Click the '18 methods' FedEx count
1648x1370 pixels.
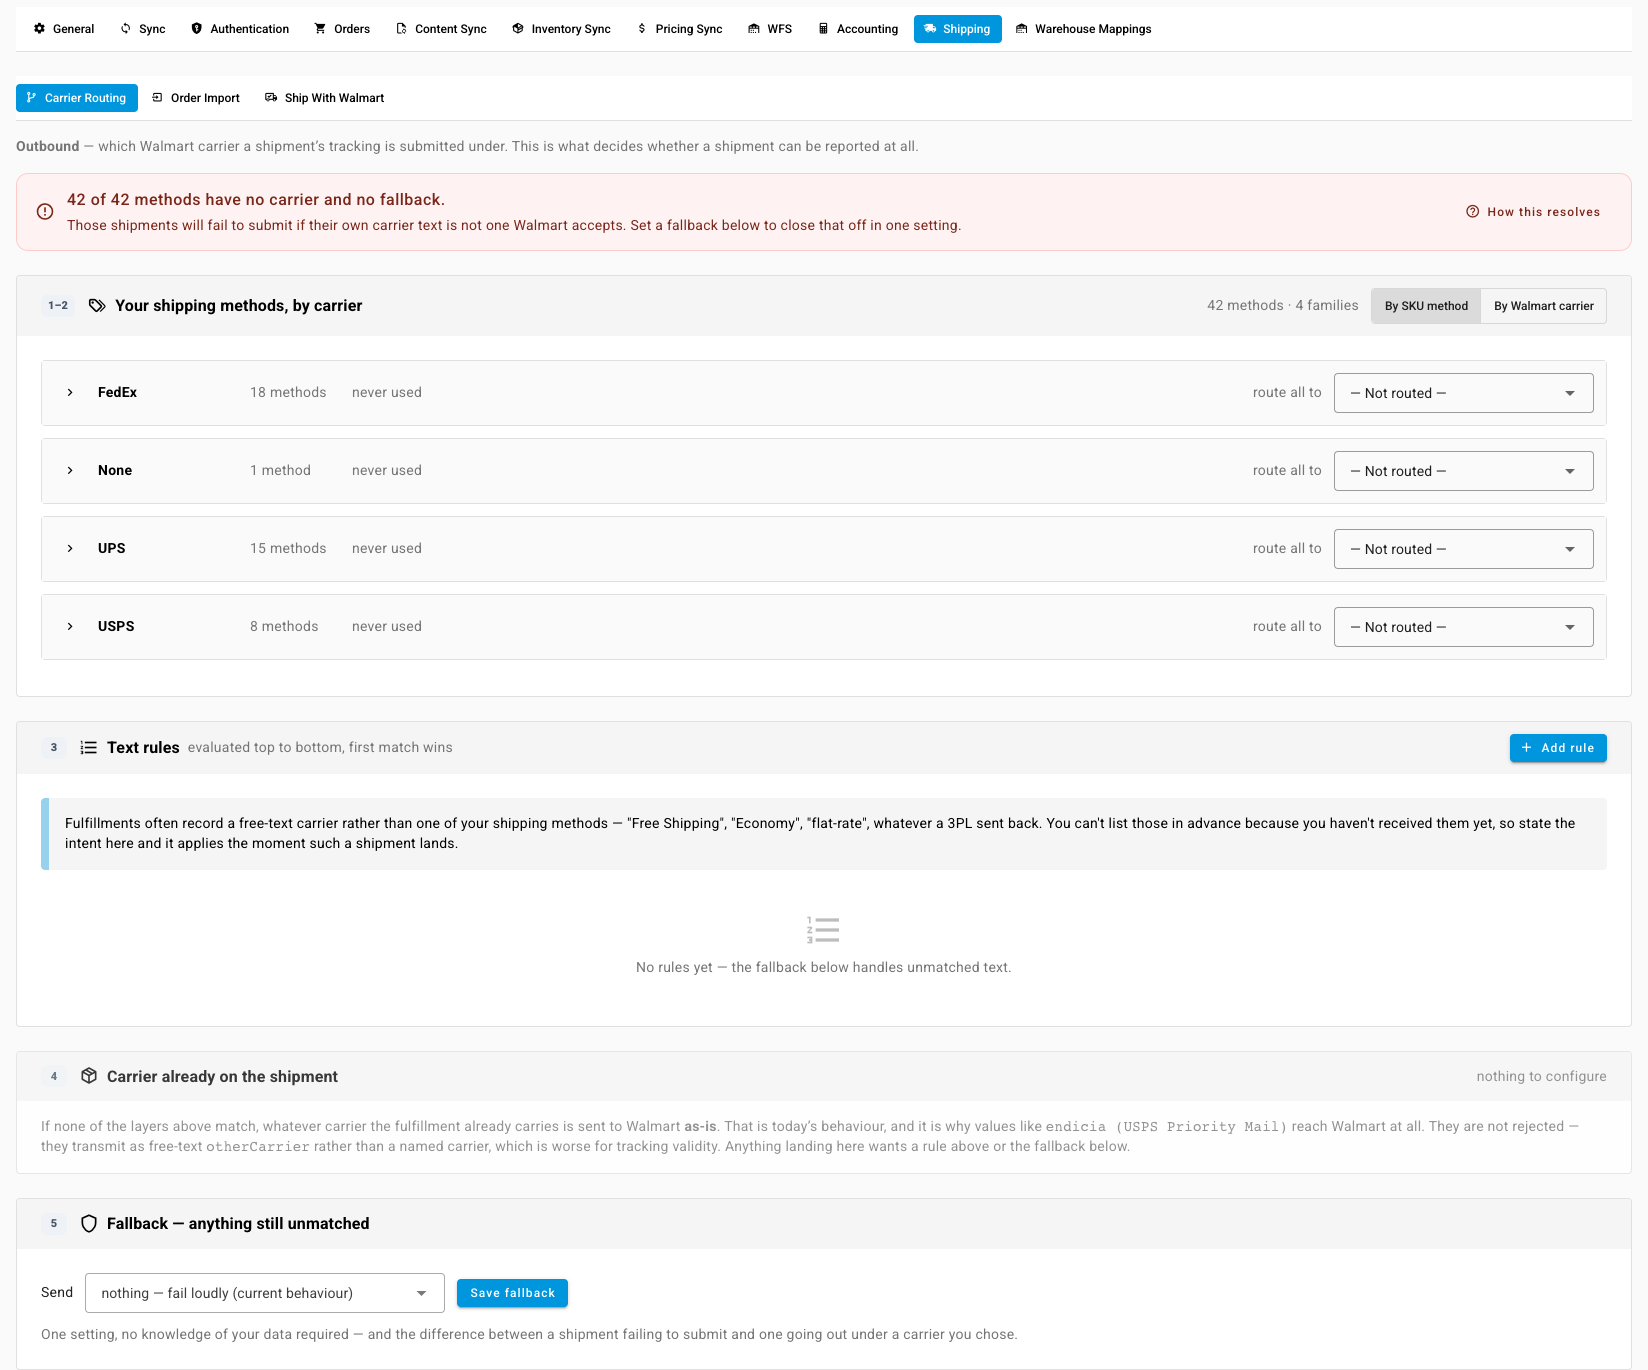(x=288, y=393)
